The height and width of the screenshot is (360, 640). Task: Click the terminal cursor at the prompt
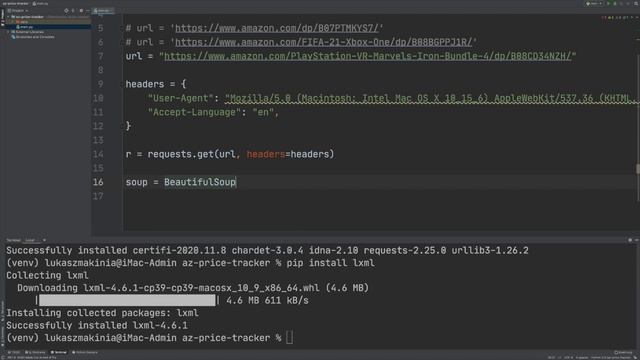pyautogui.click(x=289, y=338)
